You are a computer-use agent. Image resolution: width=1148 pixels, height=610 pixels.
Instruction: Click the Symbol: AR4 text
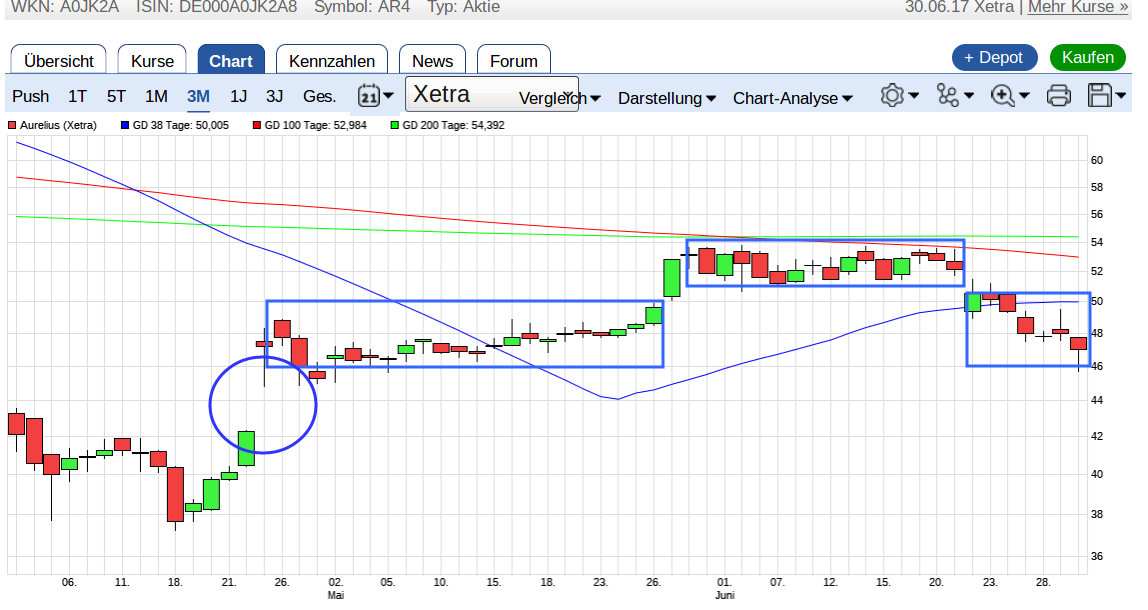[362, 7]
